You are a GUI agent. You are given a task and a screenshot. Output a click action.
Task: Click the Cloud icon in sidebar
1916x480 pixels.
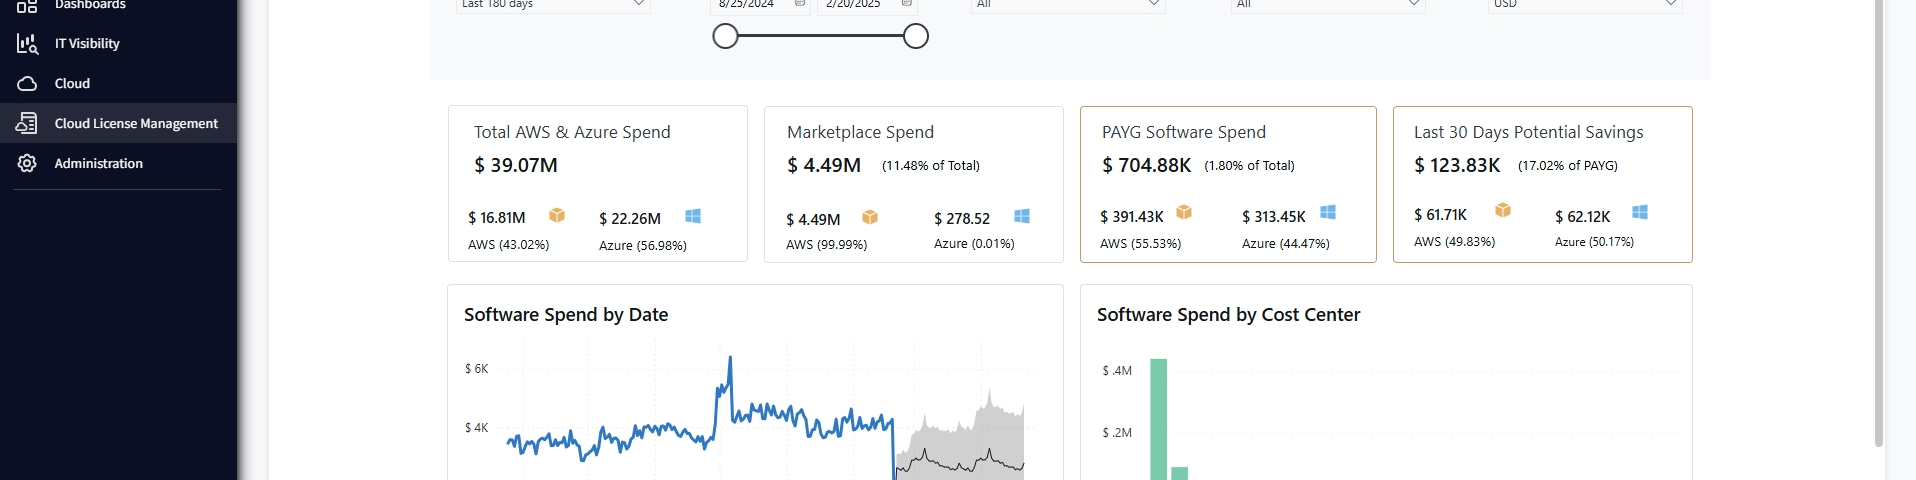[x=27, y=83]
